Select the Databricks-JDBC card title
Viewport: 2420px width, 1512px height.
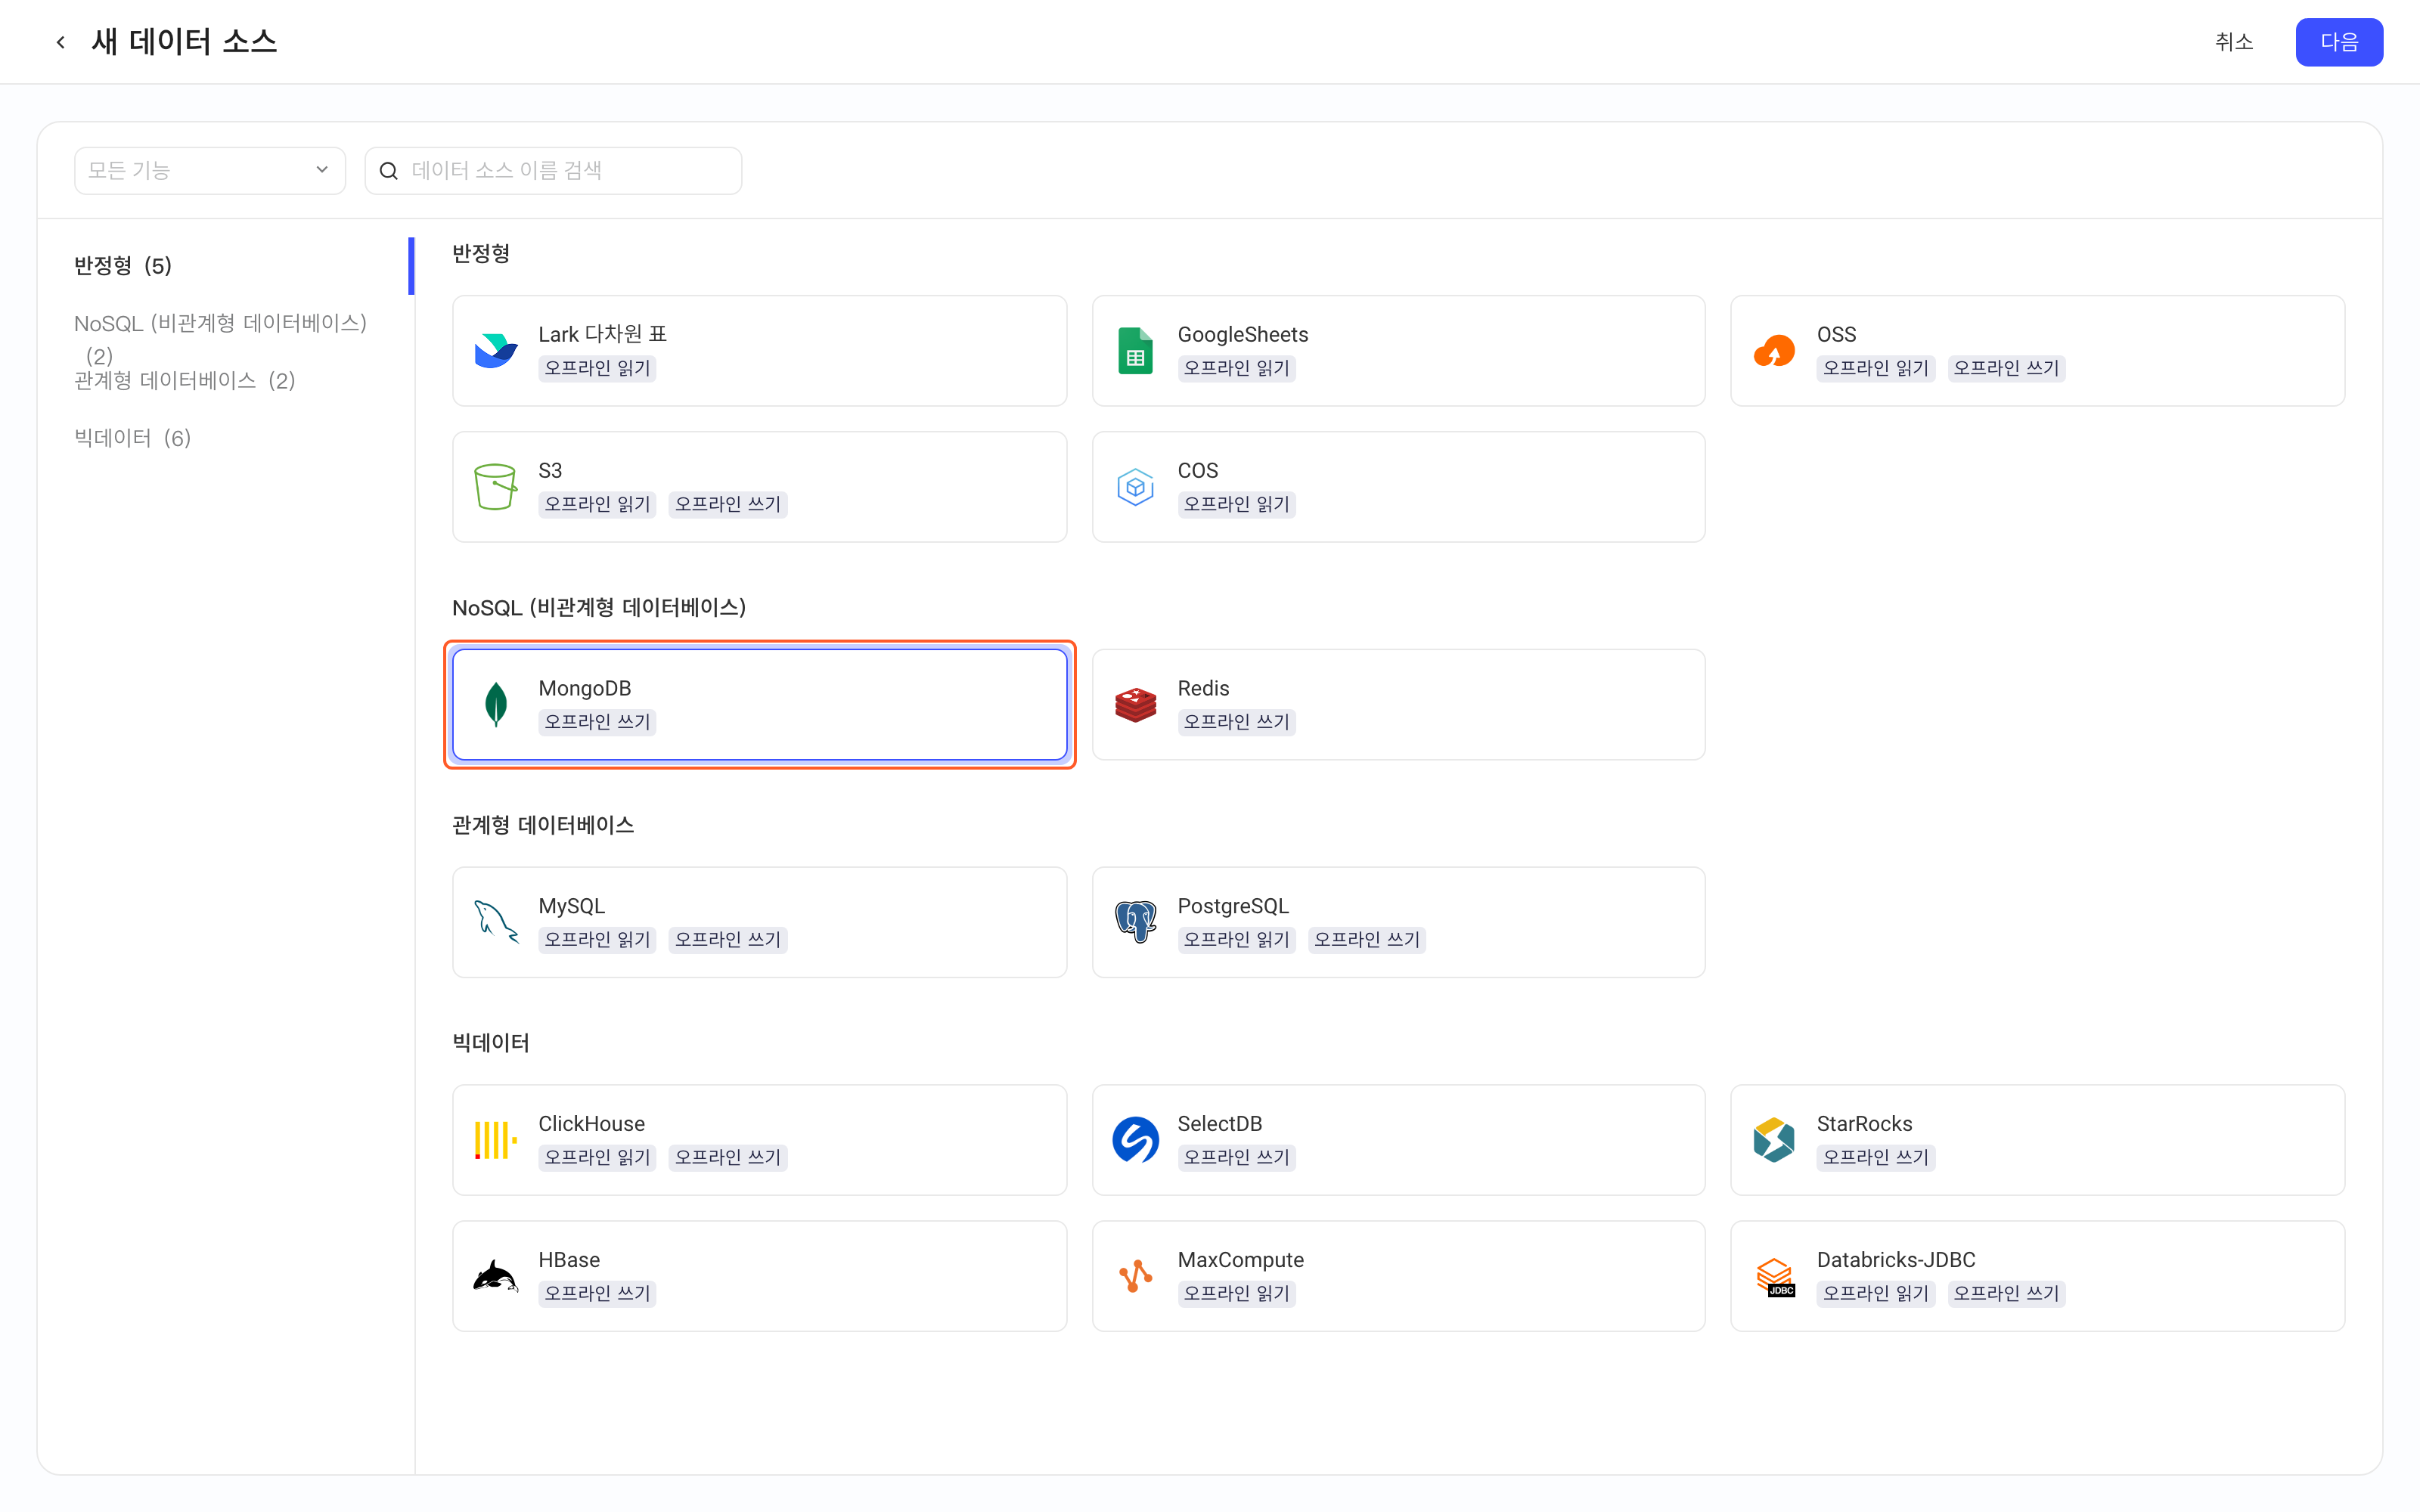[1896, 1259]
